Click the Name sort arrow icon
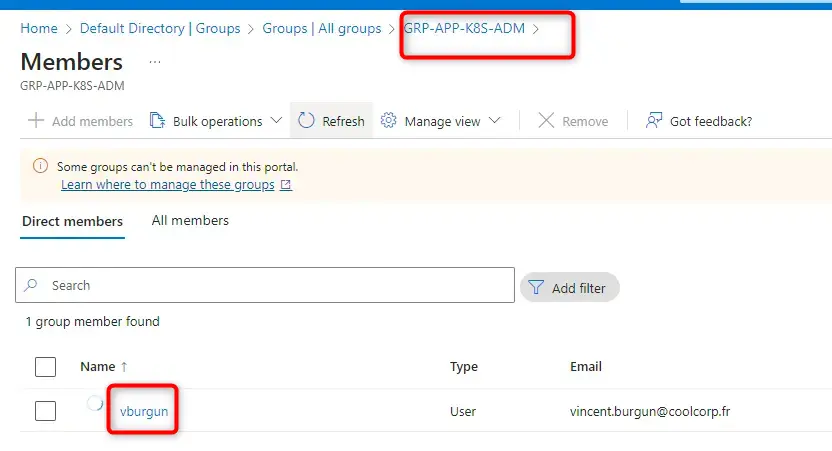832x451 pixels. [124, 367]
